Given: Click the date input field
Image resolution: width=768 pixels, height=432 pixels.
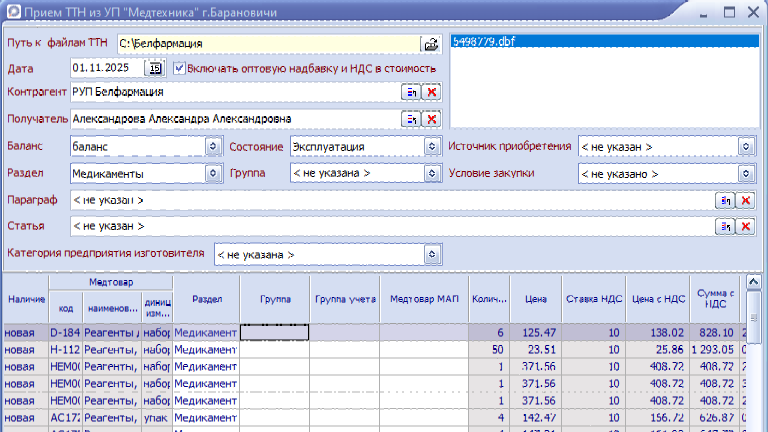Looking at the screenshot, I should pos(108,68).
